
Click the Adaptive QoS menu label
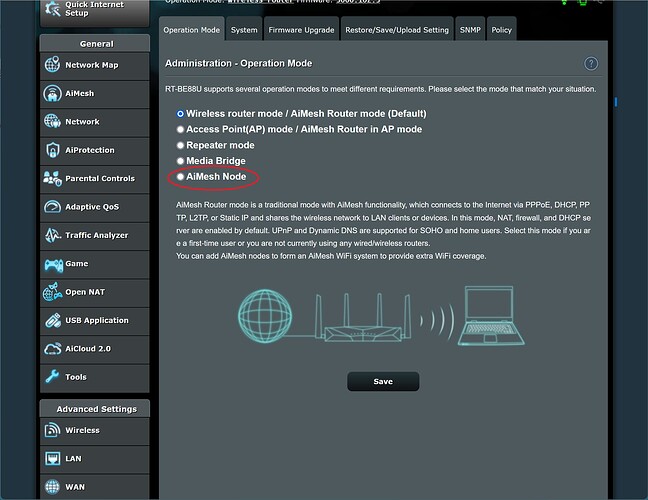pos(92,207)
